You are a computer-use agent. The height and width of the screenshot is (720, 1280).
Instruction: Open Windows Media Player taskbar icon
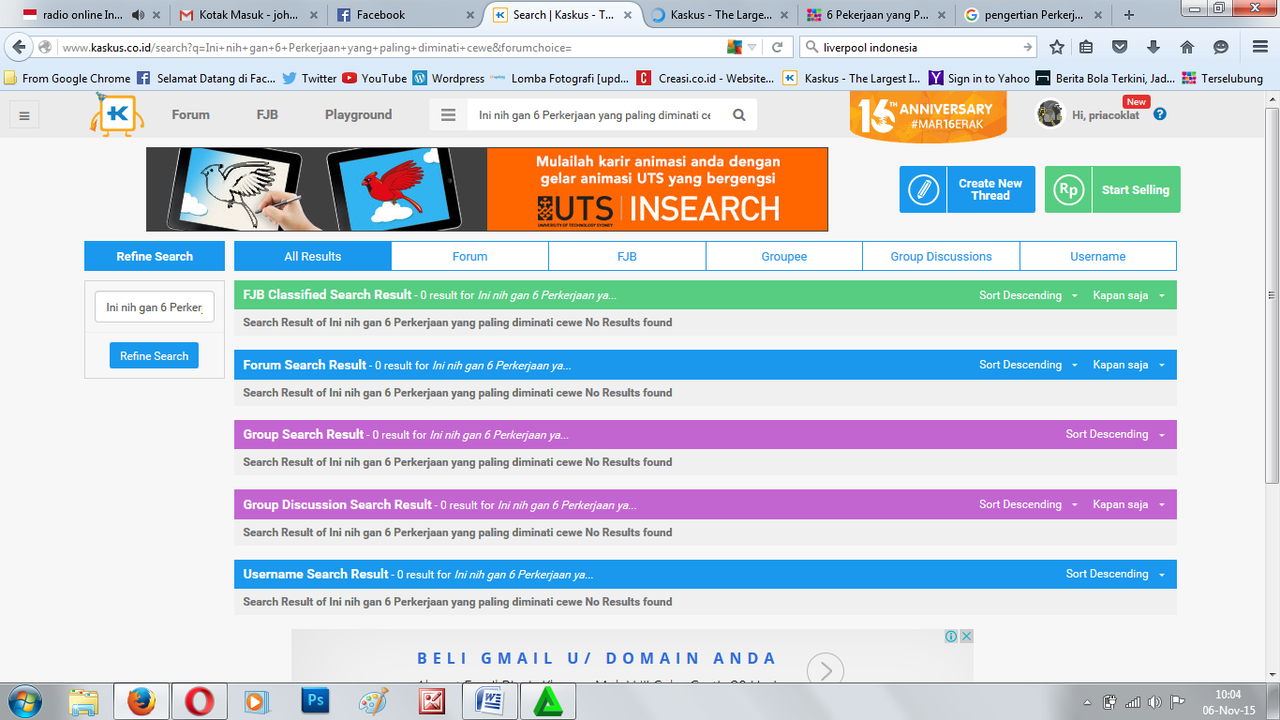256,702
